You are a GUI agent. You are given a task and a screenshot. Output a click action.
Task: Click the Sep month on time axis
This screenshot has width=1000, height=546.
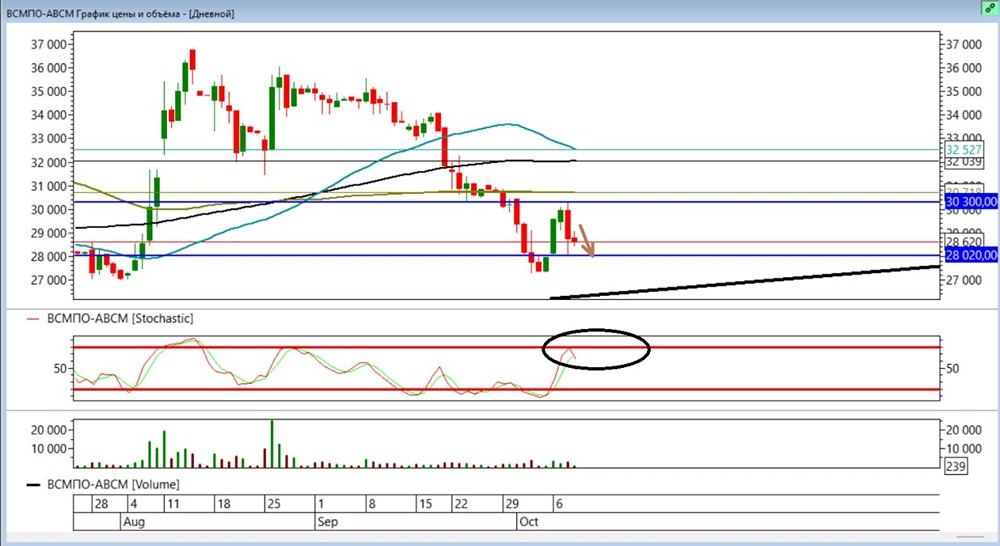(326, 522)
